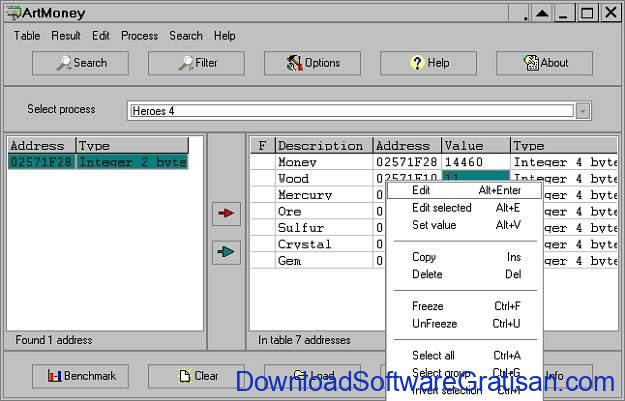
Task: Open the Table menu
Action: point(27,36)
